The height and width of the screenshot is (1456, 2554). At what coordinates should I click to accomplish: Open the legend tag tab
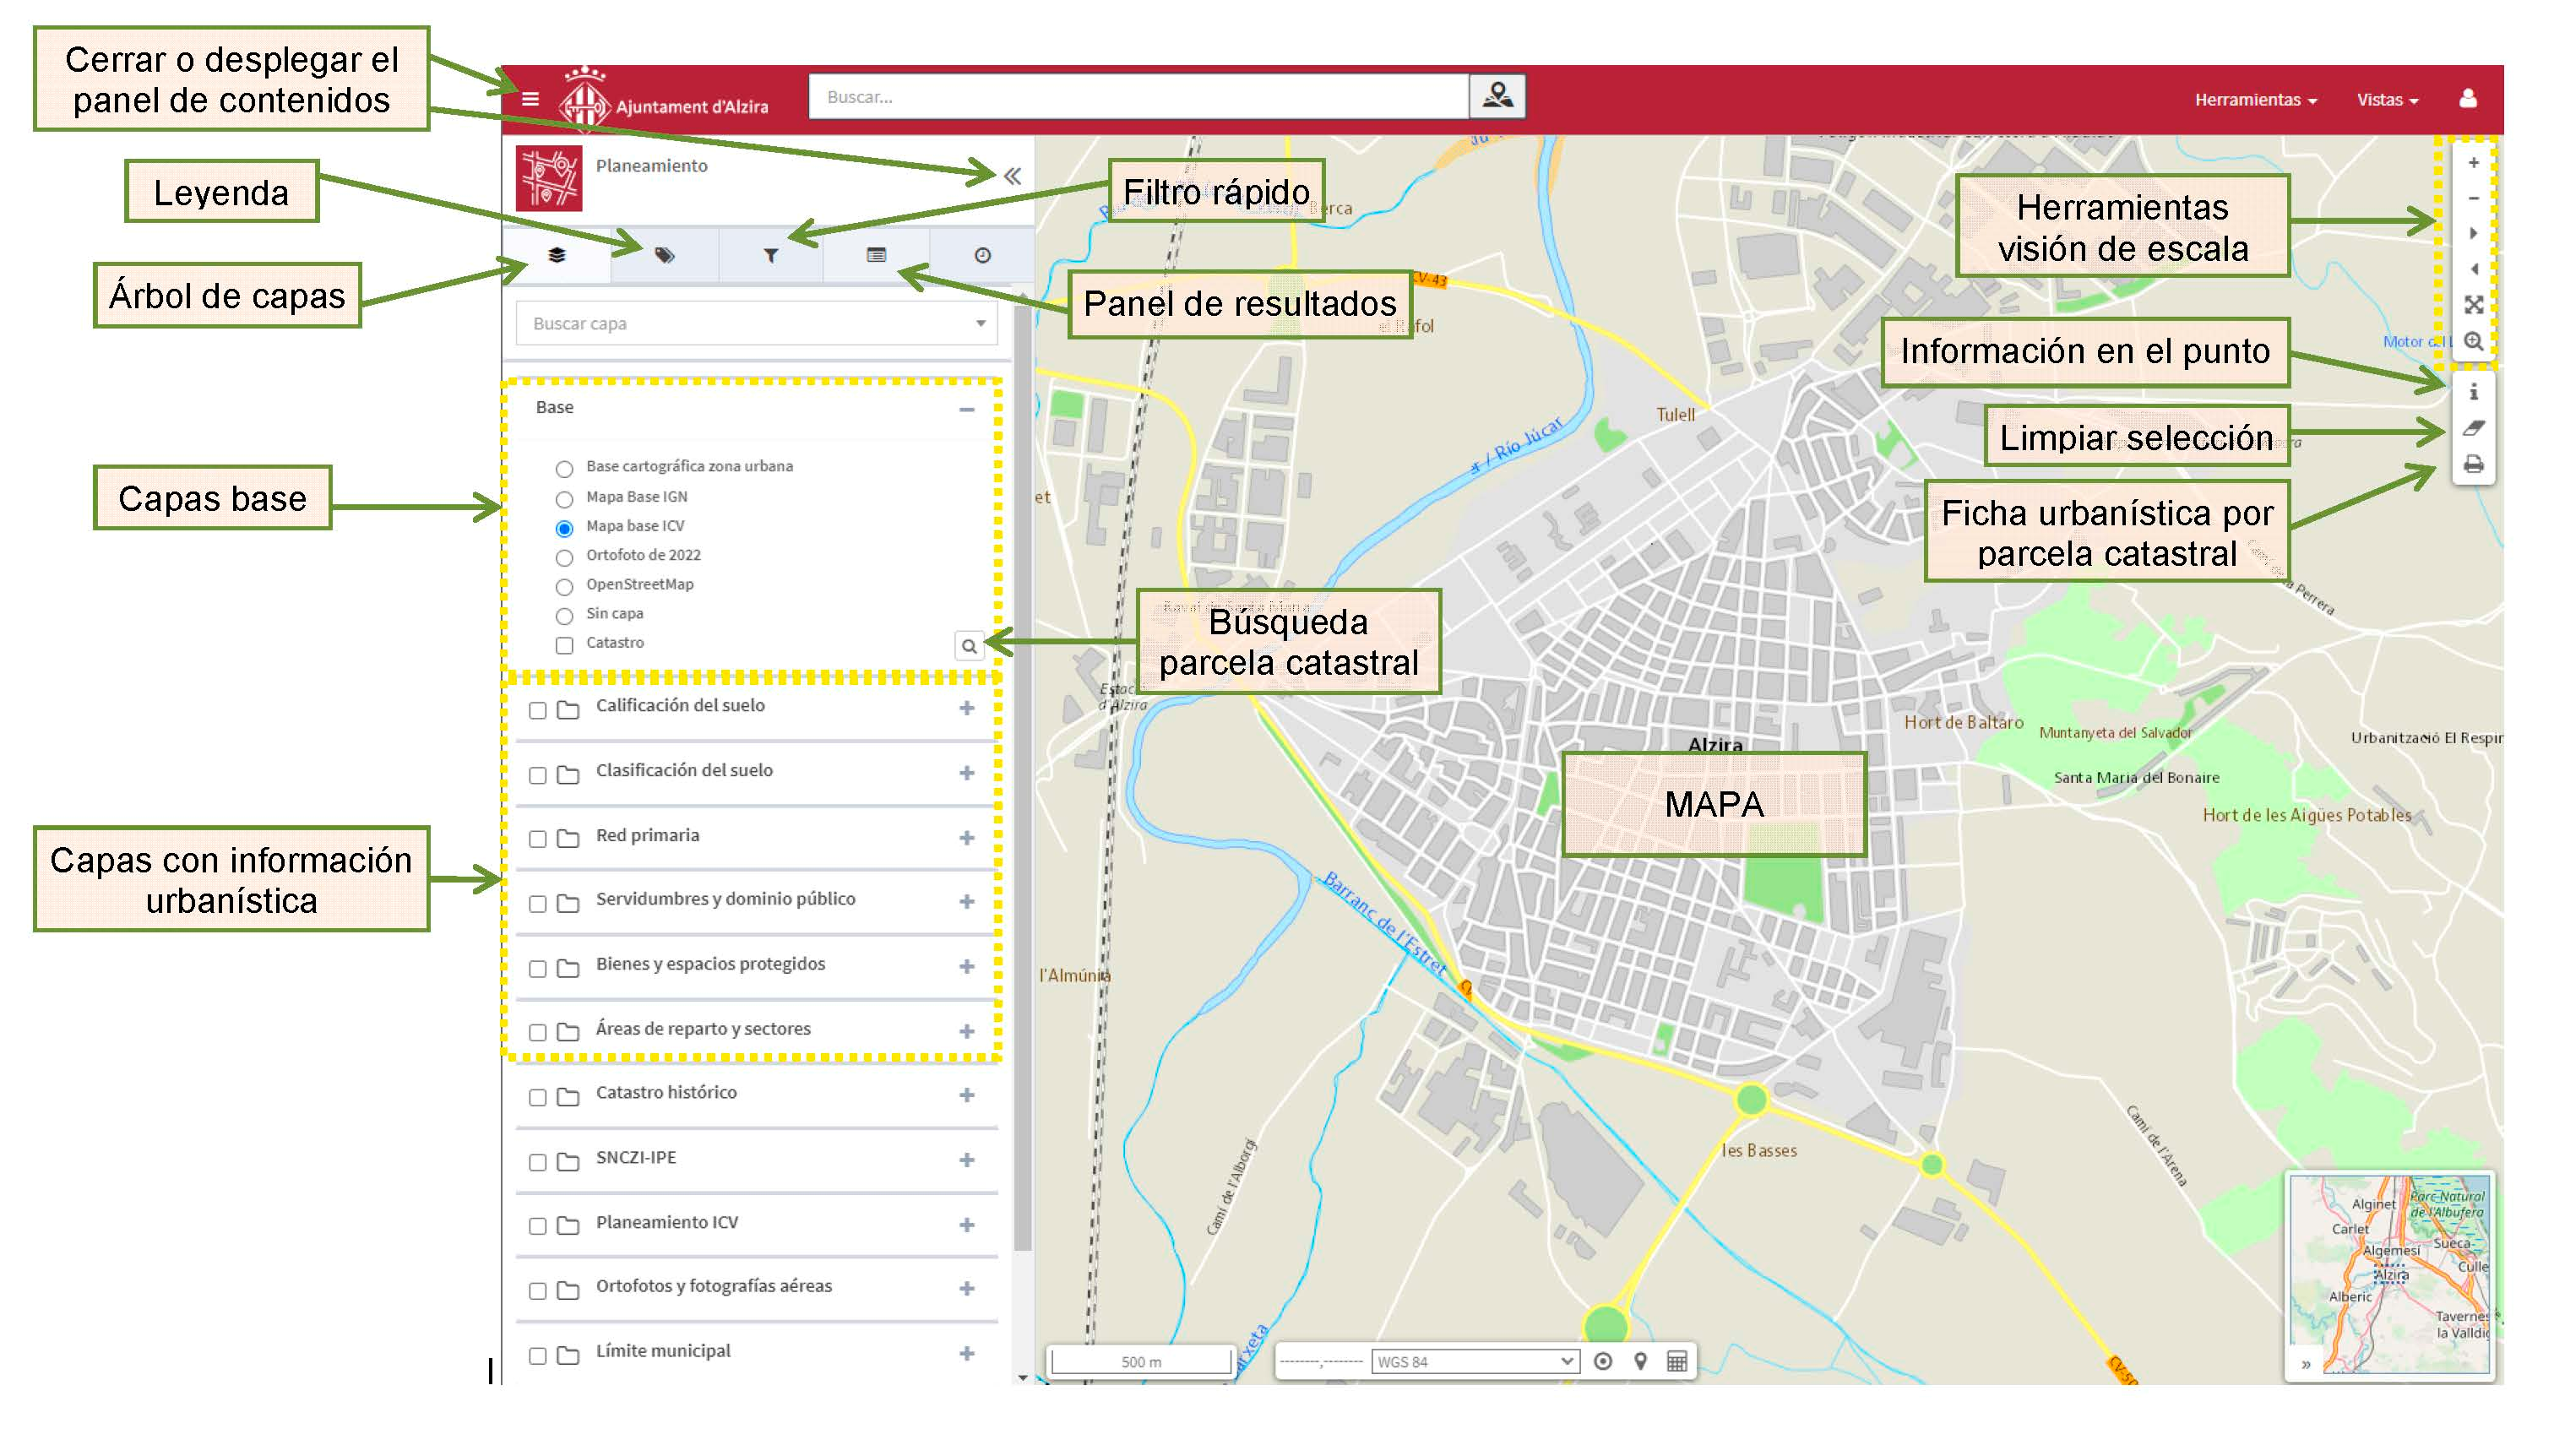click(x=664, y=255)
